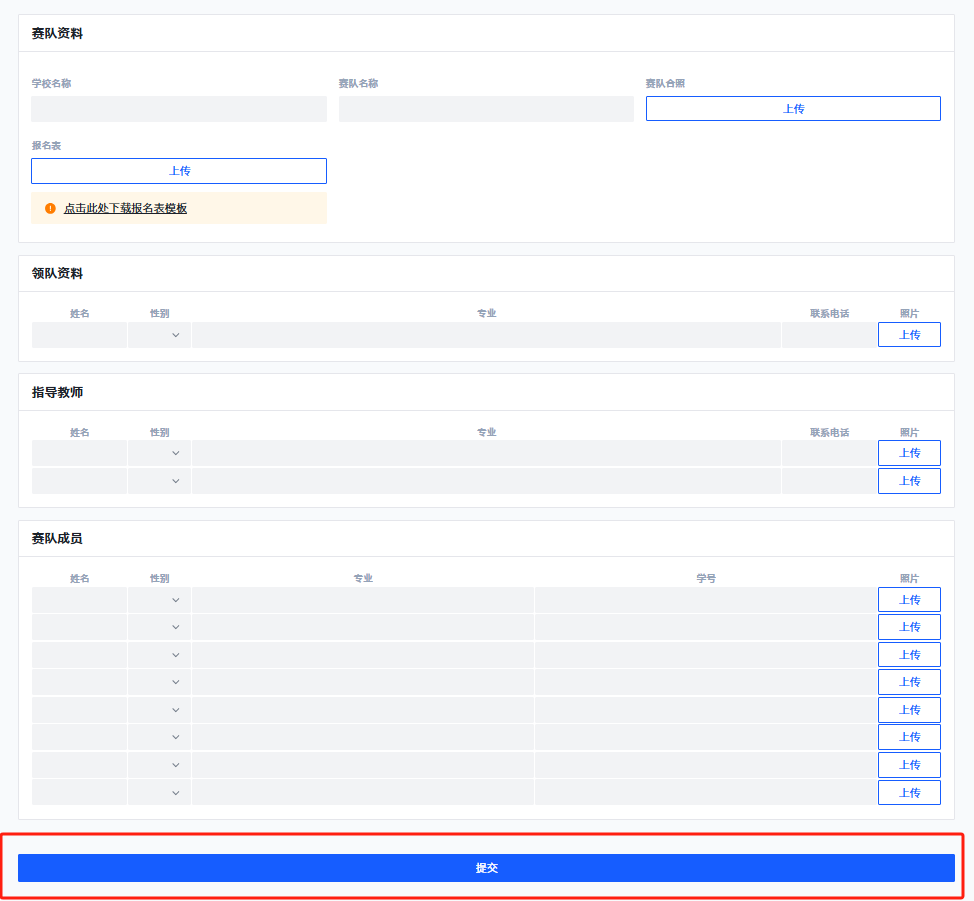Click the school name (学校名称) input field
Screen dimensions: 974x901
[x=179, y=109]
